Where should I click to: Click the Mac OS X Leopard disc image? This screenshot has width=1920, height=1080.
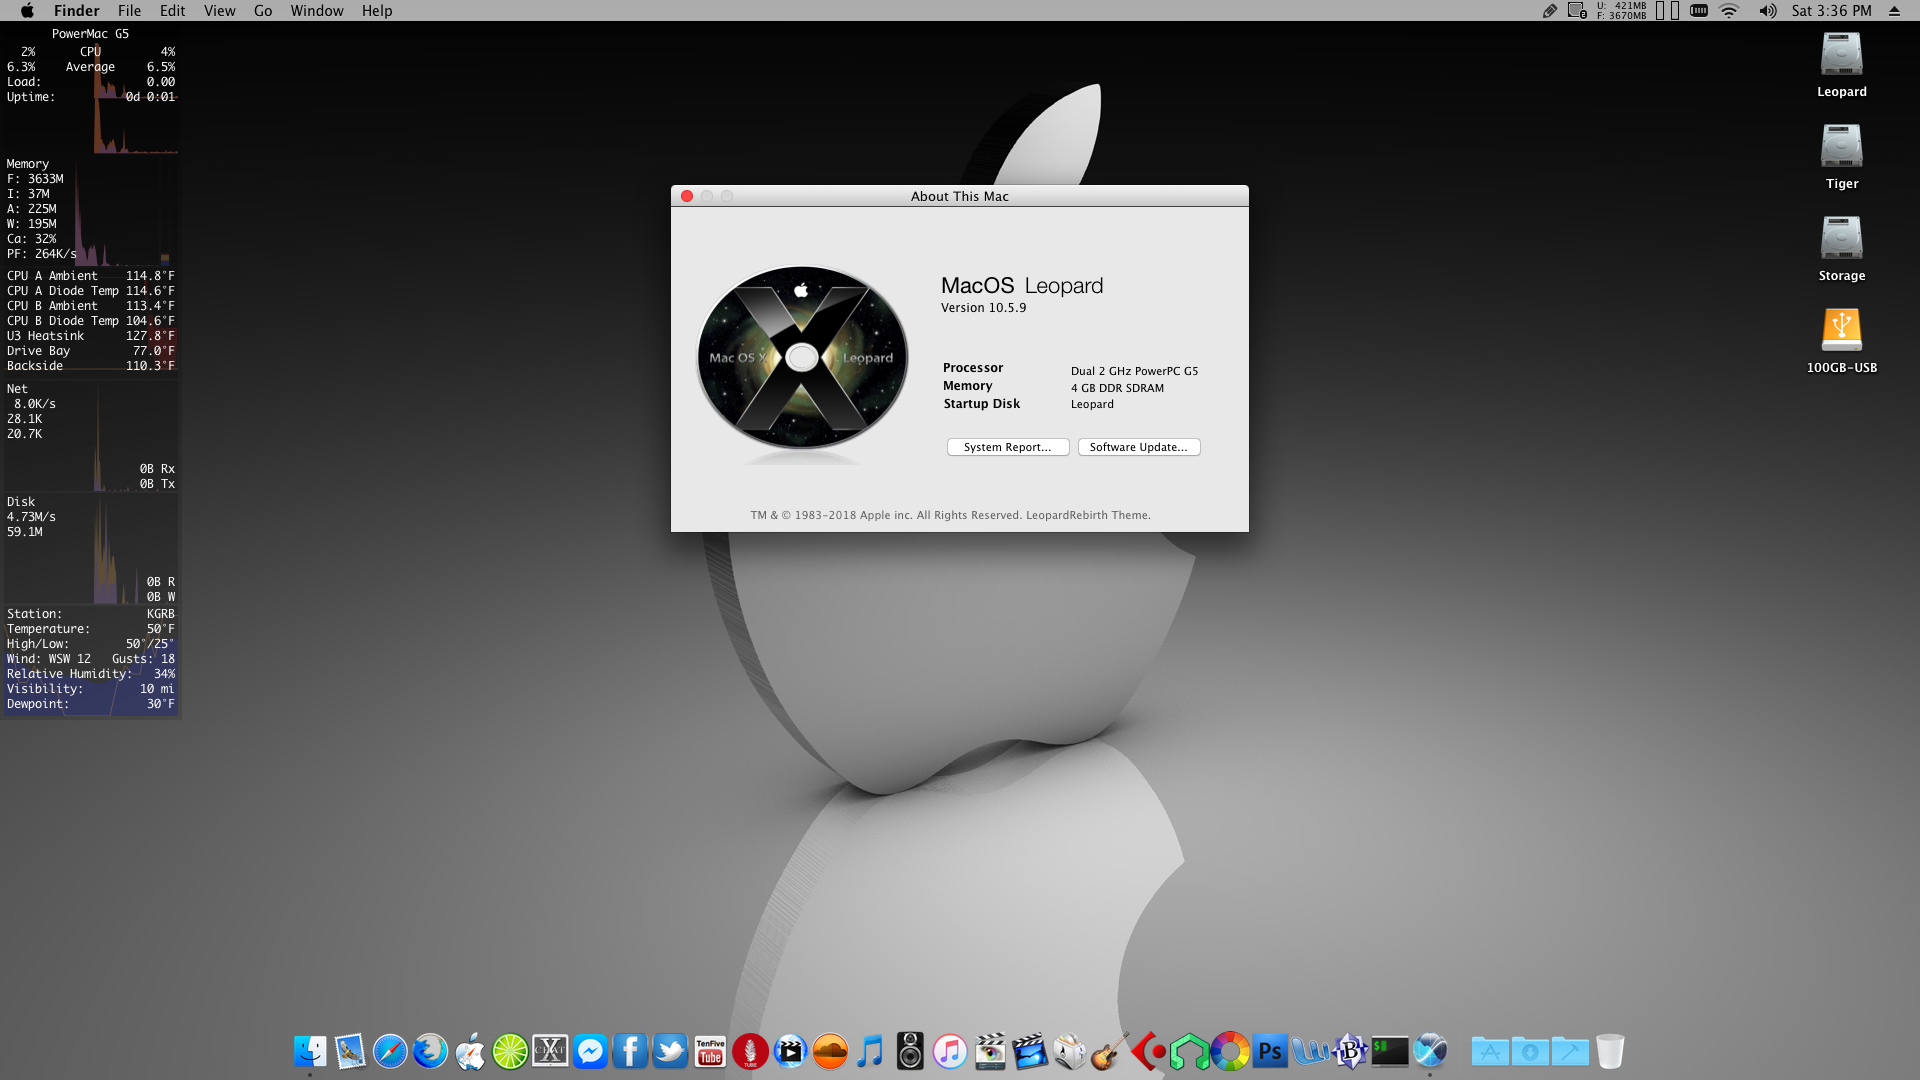[802, 358]
